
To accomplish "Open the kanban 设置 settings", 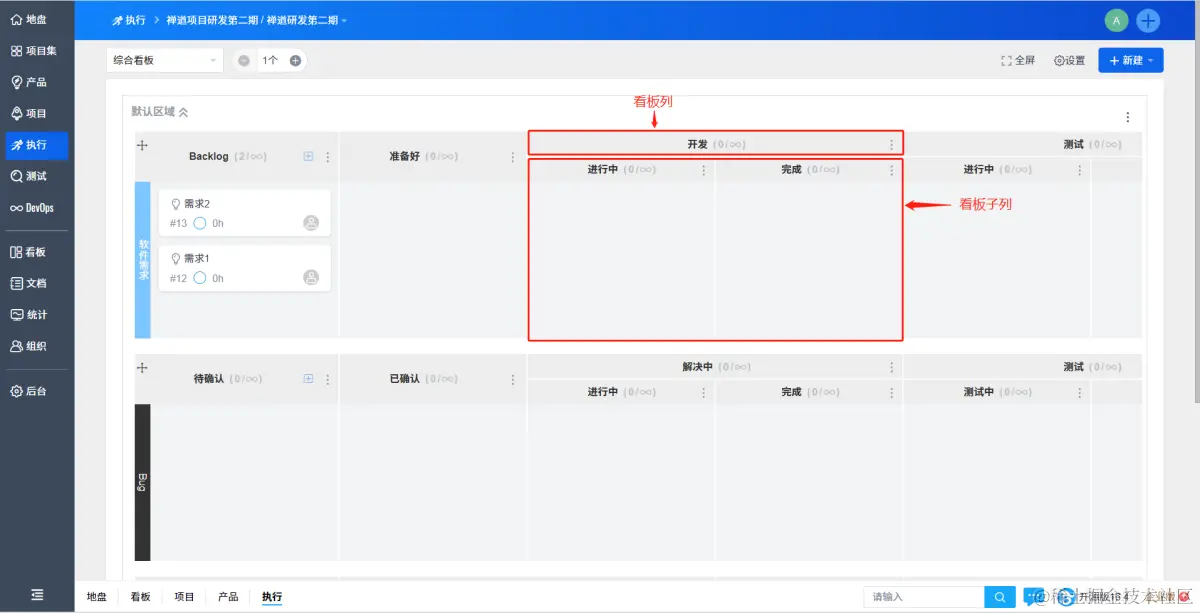I will [x=1069, y=60].
